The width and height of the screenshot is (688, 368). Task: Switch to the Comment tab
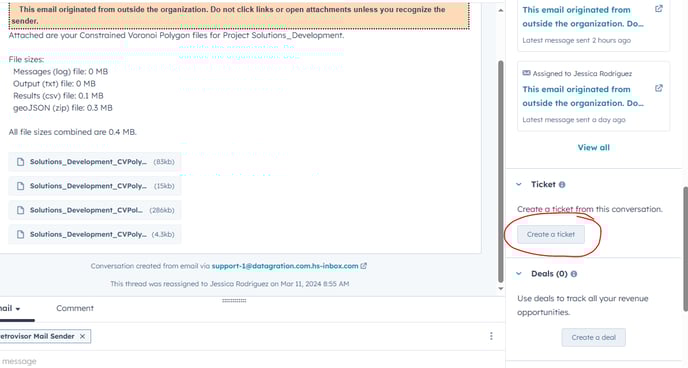[x=75, y=308]
